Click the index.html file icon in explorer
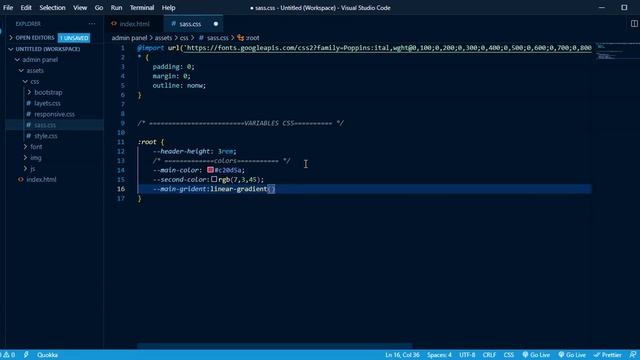This screenshot has width=640, height=360. (x=20, y=180)
